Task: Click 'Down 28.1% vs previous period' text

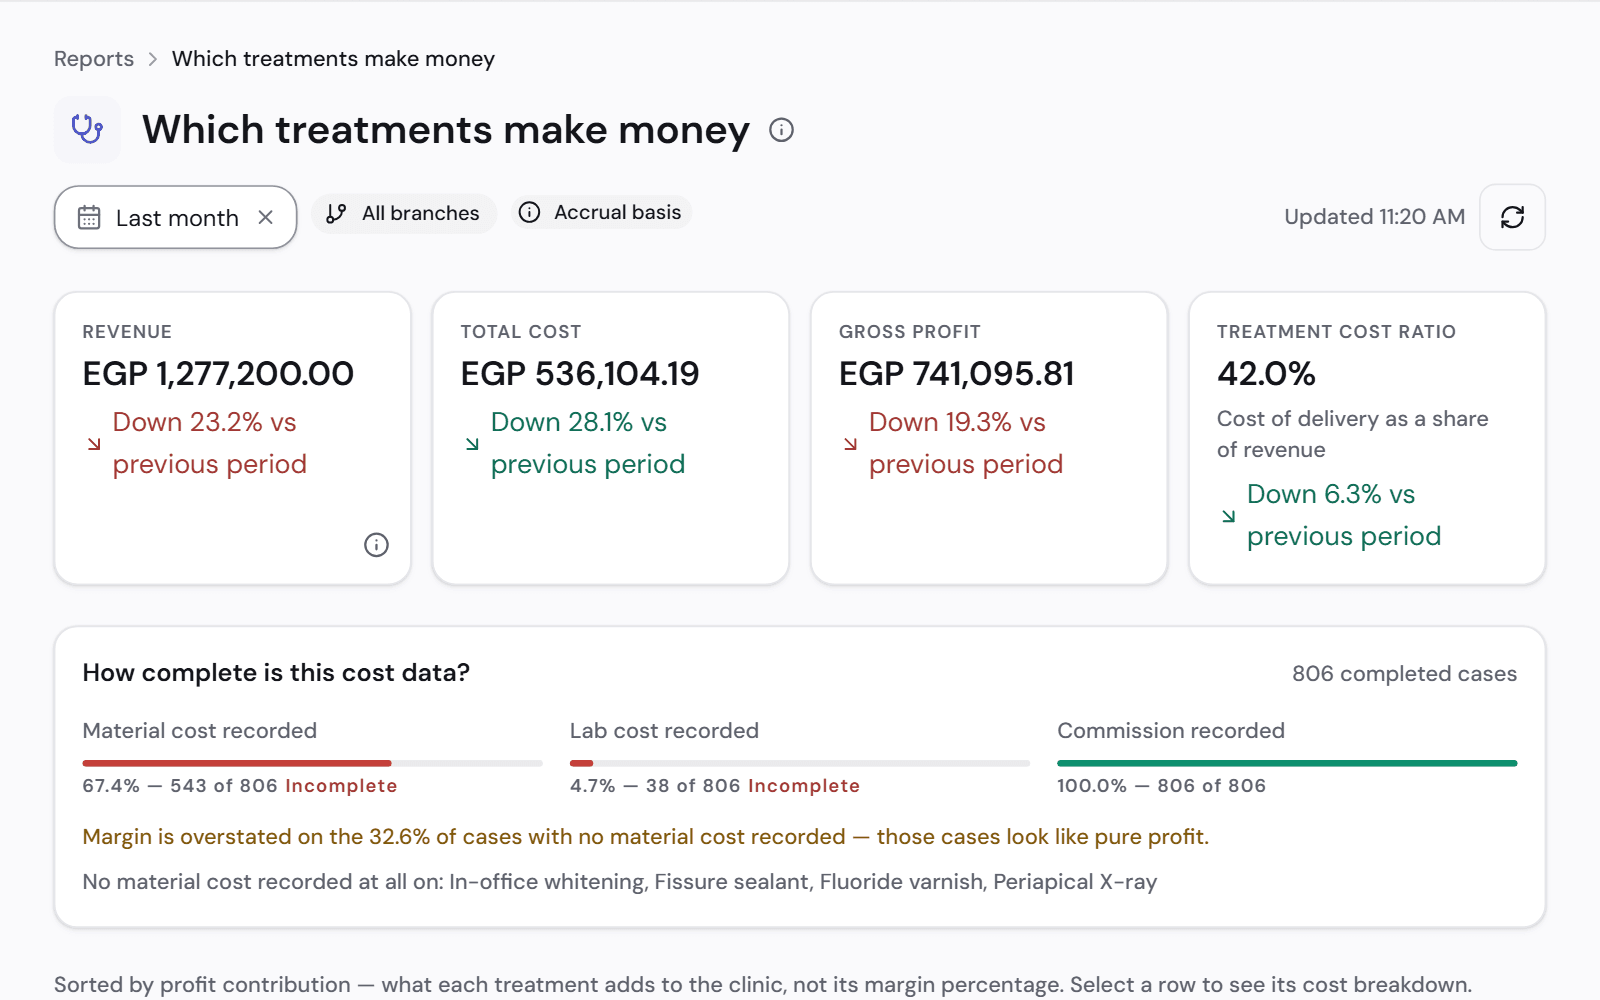Action: pyautogui.click(x=588, y=443)
